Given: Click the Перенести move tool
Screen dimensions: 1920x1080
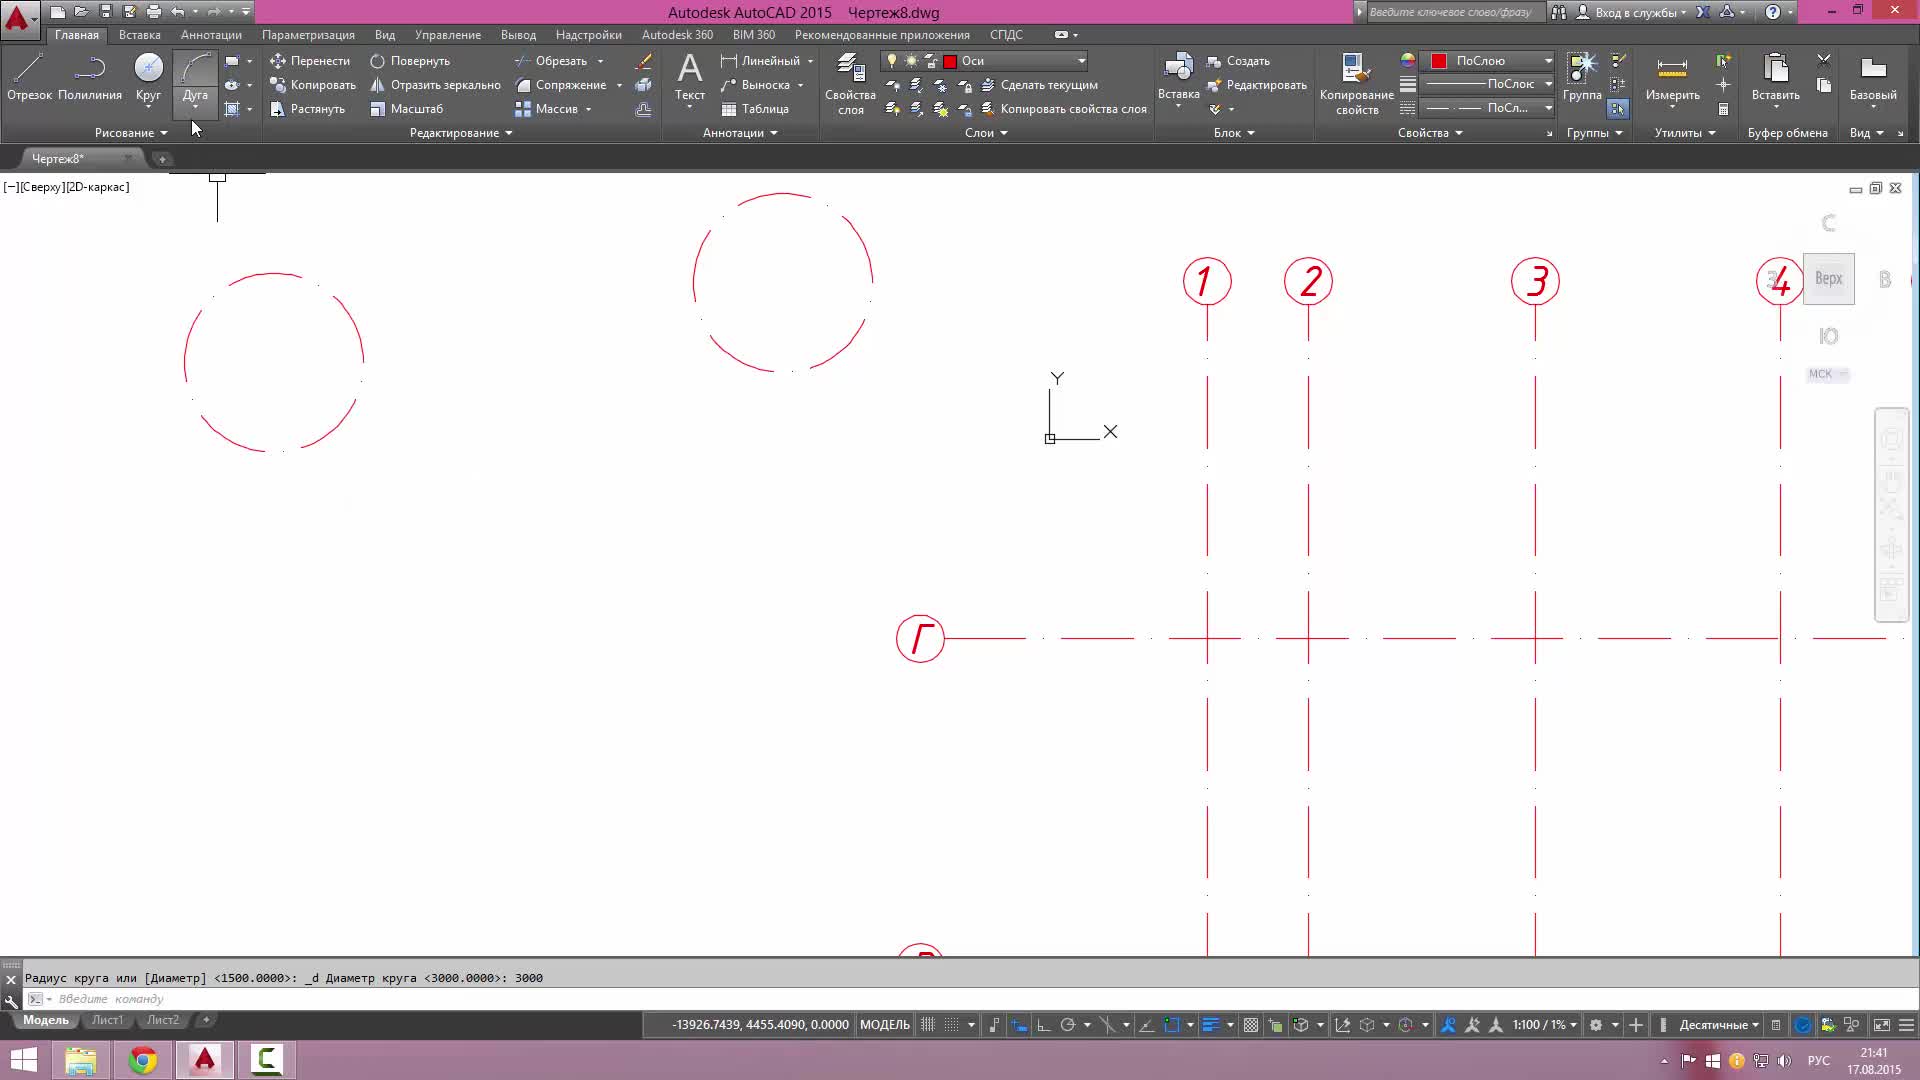Looking at the screenshot, I should point(310,61).
